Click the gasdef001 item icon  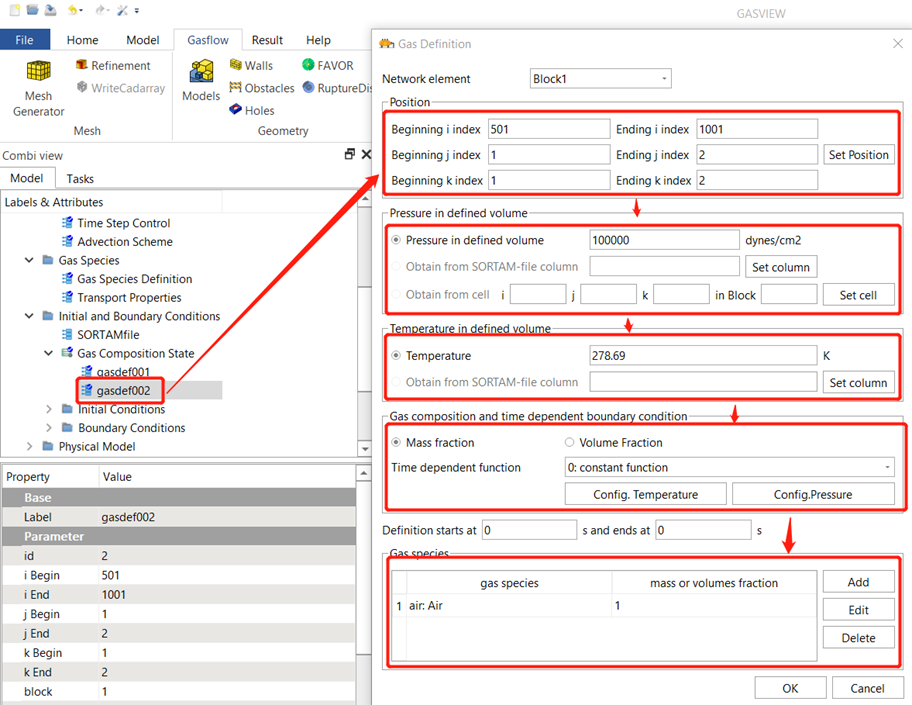[87, 371]
